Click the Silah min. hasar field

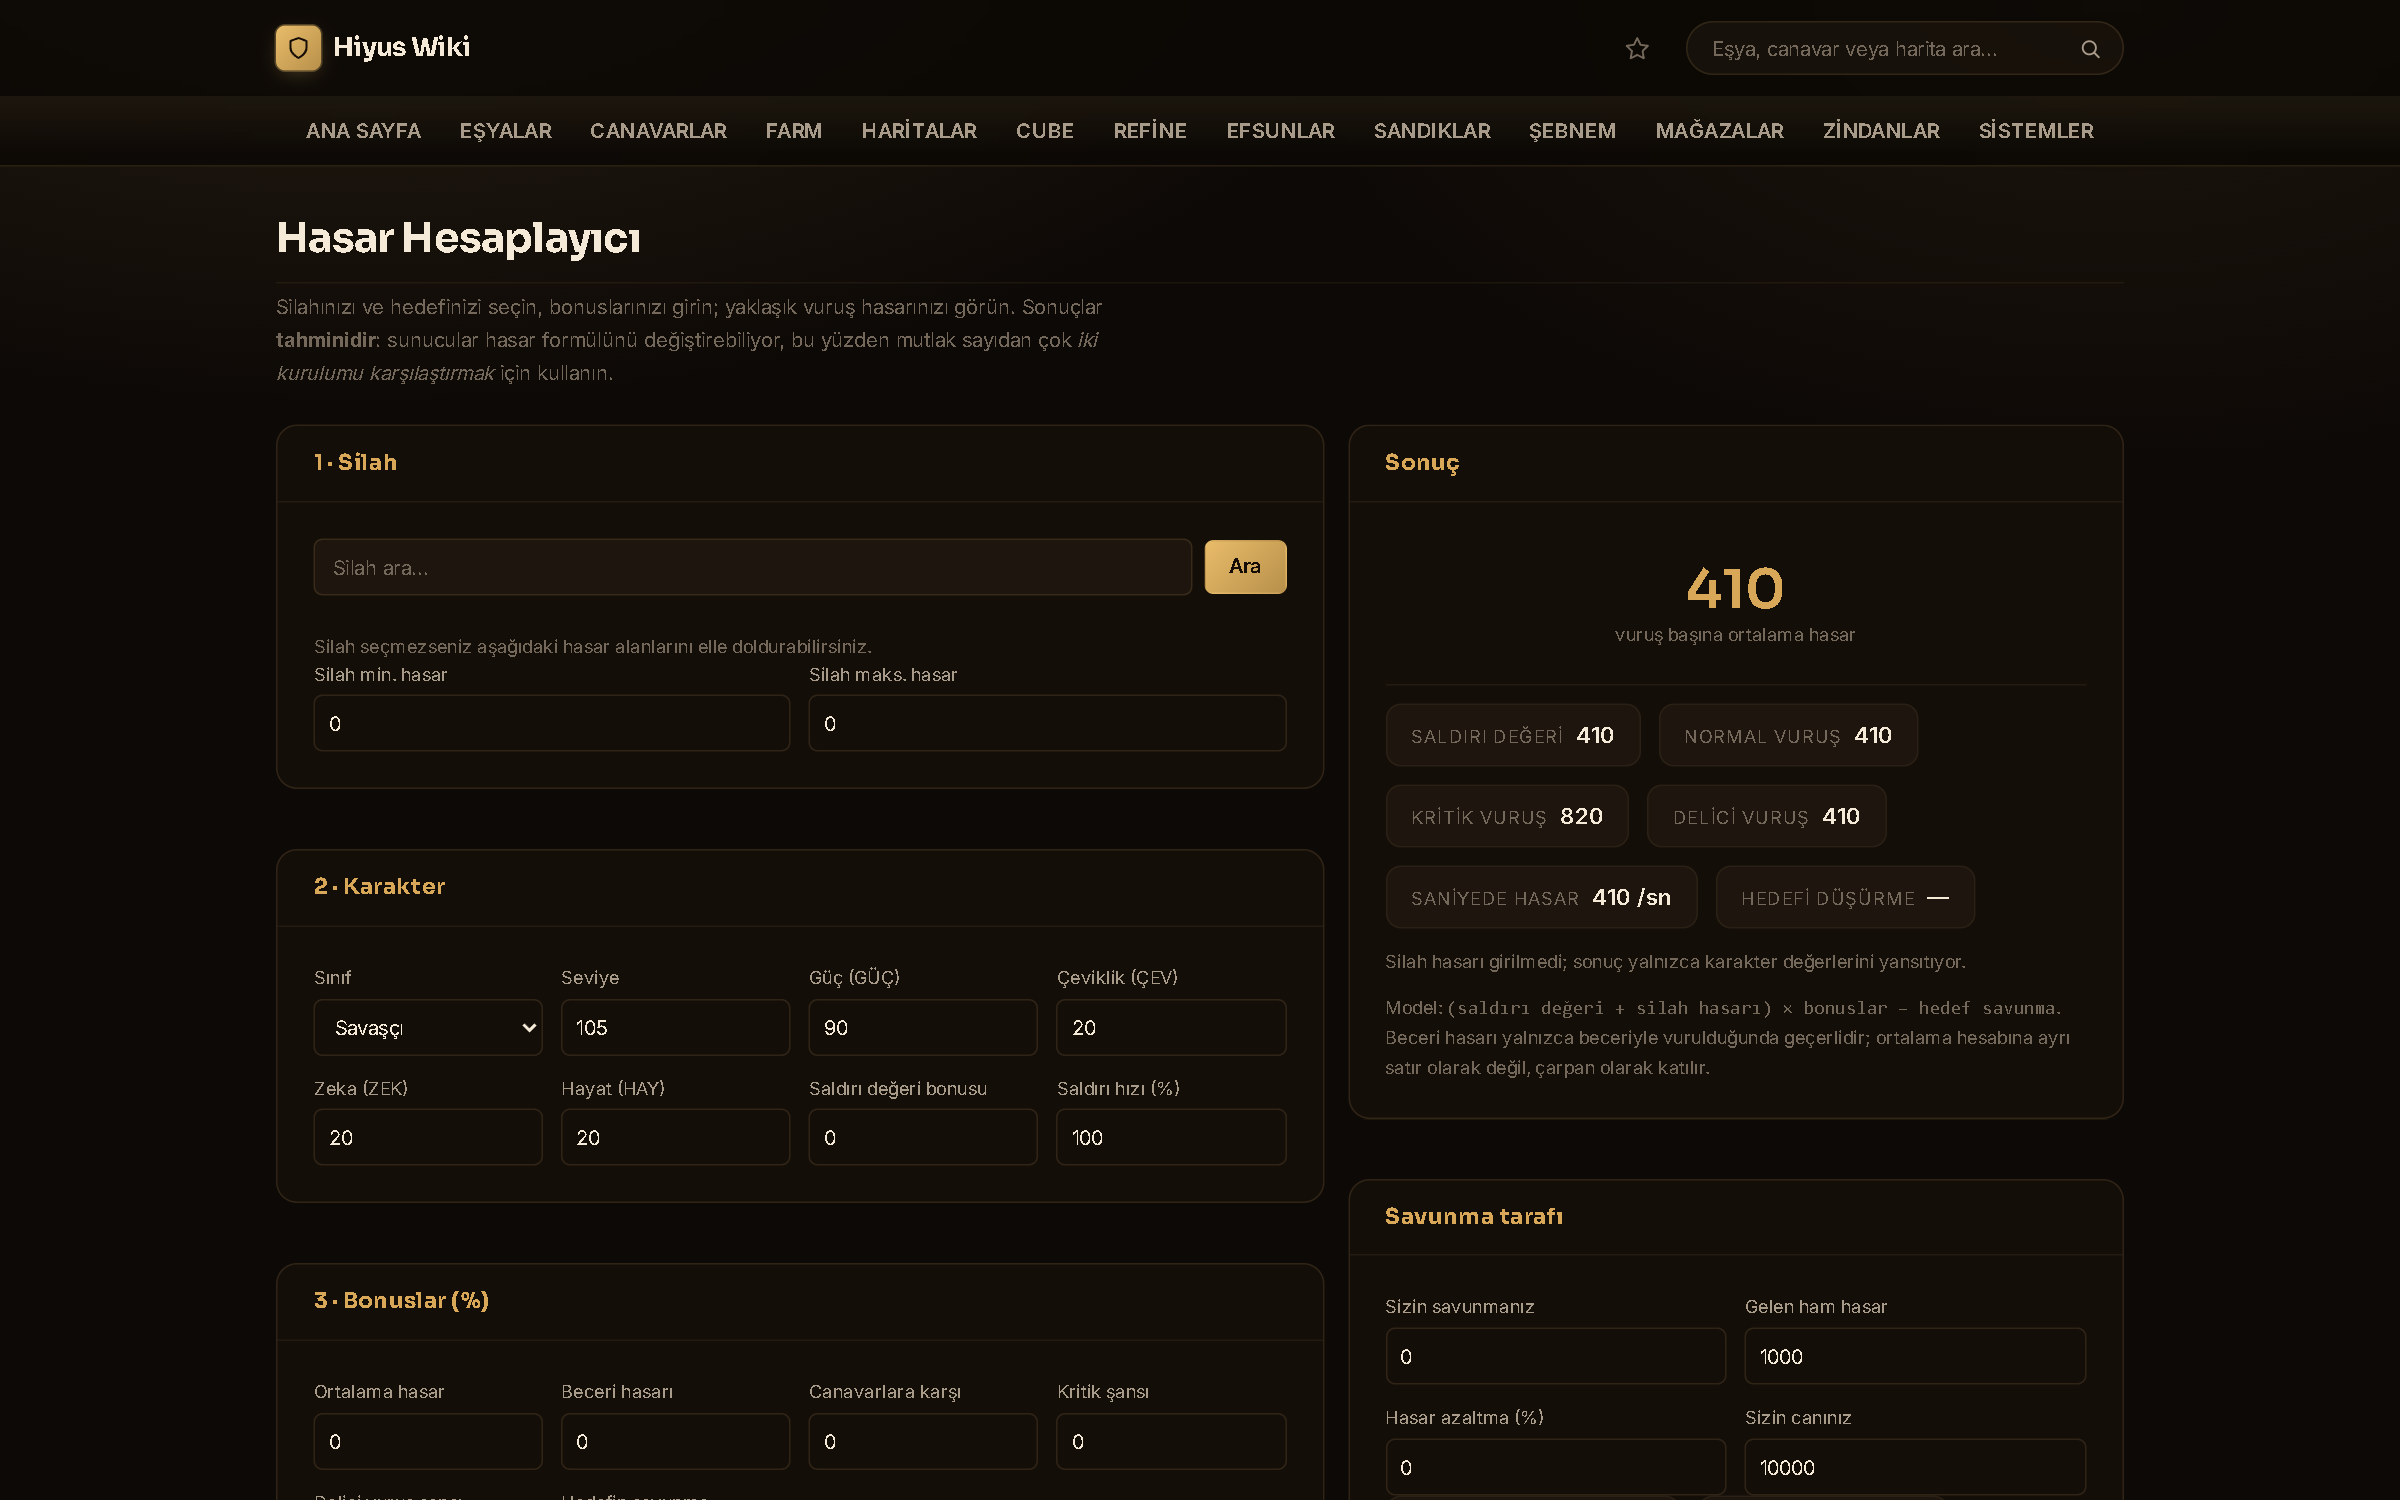(552, 723)
